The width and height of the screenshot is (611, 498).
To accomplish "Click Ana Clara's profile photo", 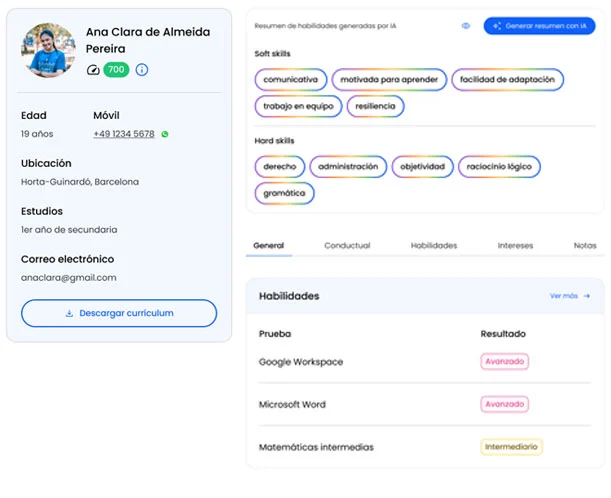I will point(49,50).
